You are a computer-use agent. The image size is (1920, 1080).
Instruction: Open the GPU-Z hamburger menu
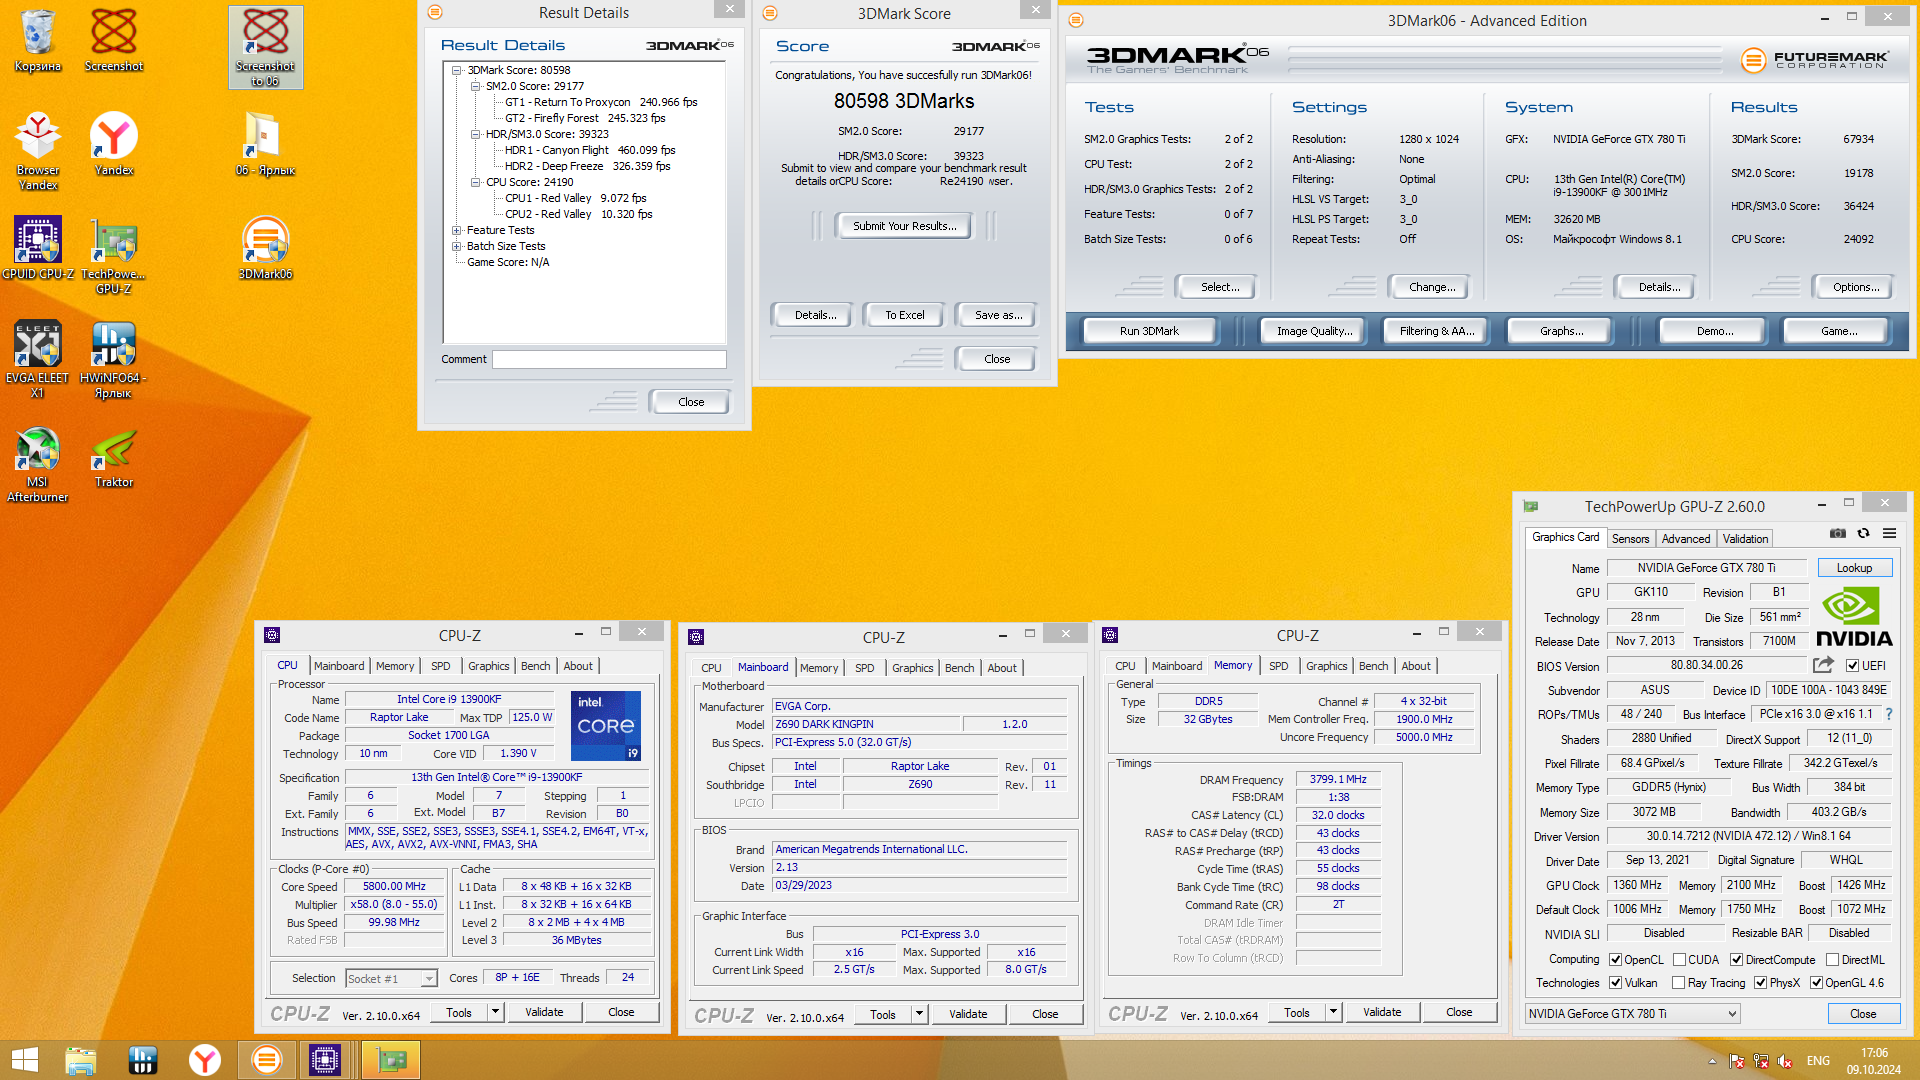[x=1889, y=534]
